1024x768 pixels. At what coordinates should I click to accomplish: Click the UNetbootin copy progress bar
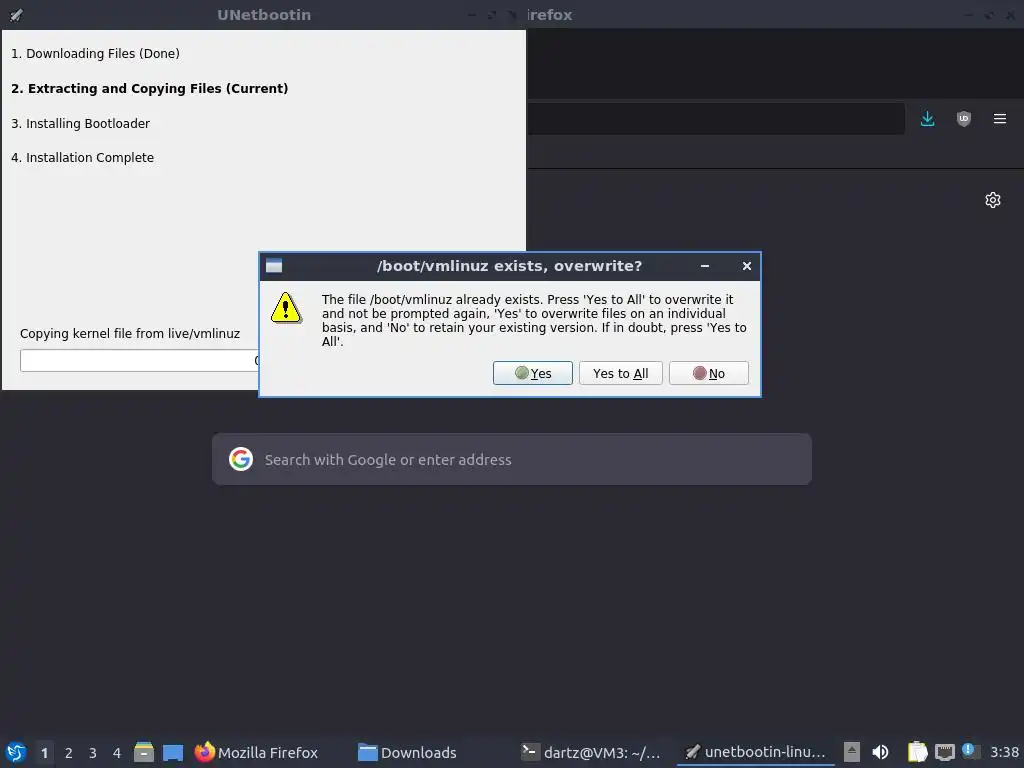coord(140,360)
